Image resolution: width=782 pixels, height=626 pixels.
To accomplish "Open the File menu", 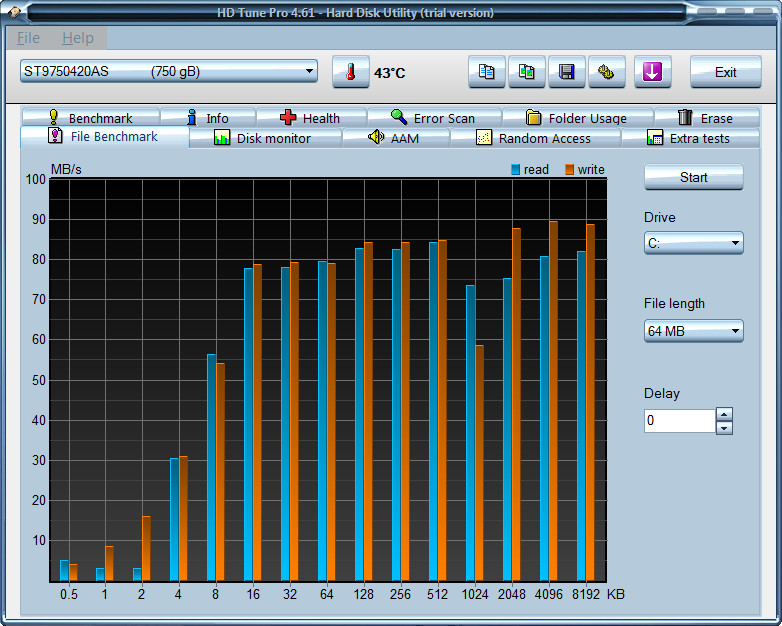I will 28,38.
